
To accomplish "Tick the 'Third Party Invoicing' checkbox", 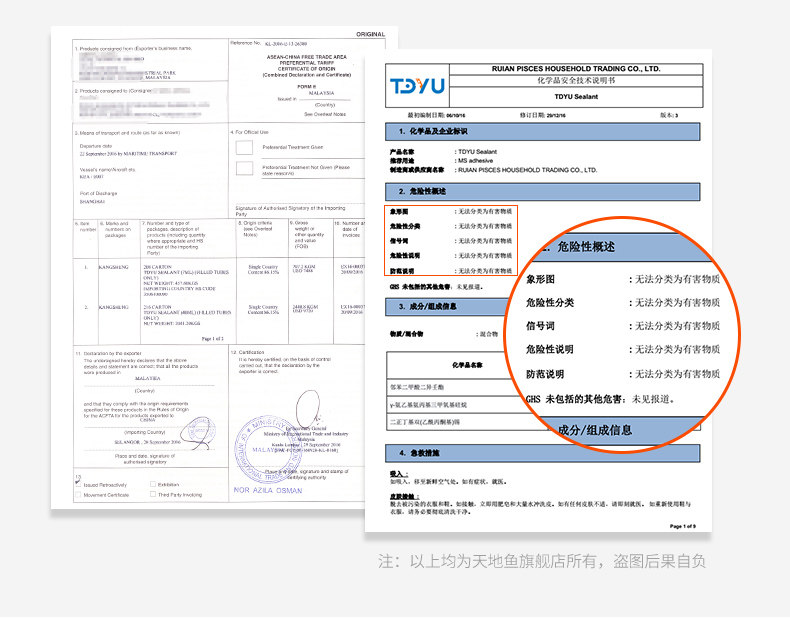I will tap(153, 495).
